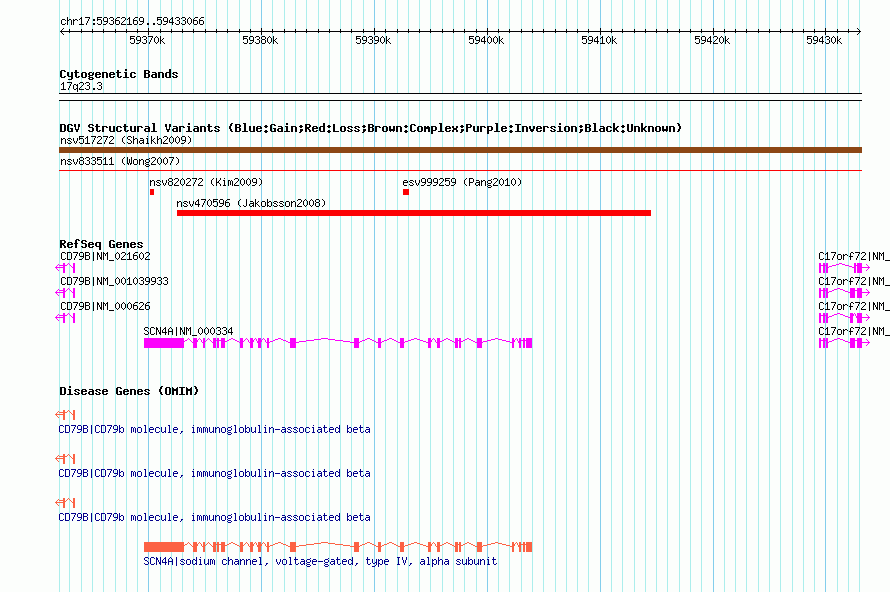Screen dimensions: 890x592
Task: Click the CD79B|NM_021602 label
Action: 105,256
